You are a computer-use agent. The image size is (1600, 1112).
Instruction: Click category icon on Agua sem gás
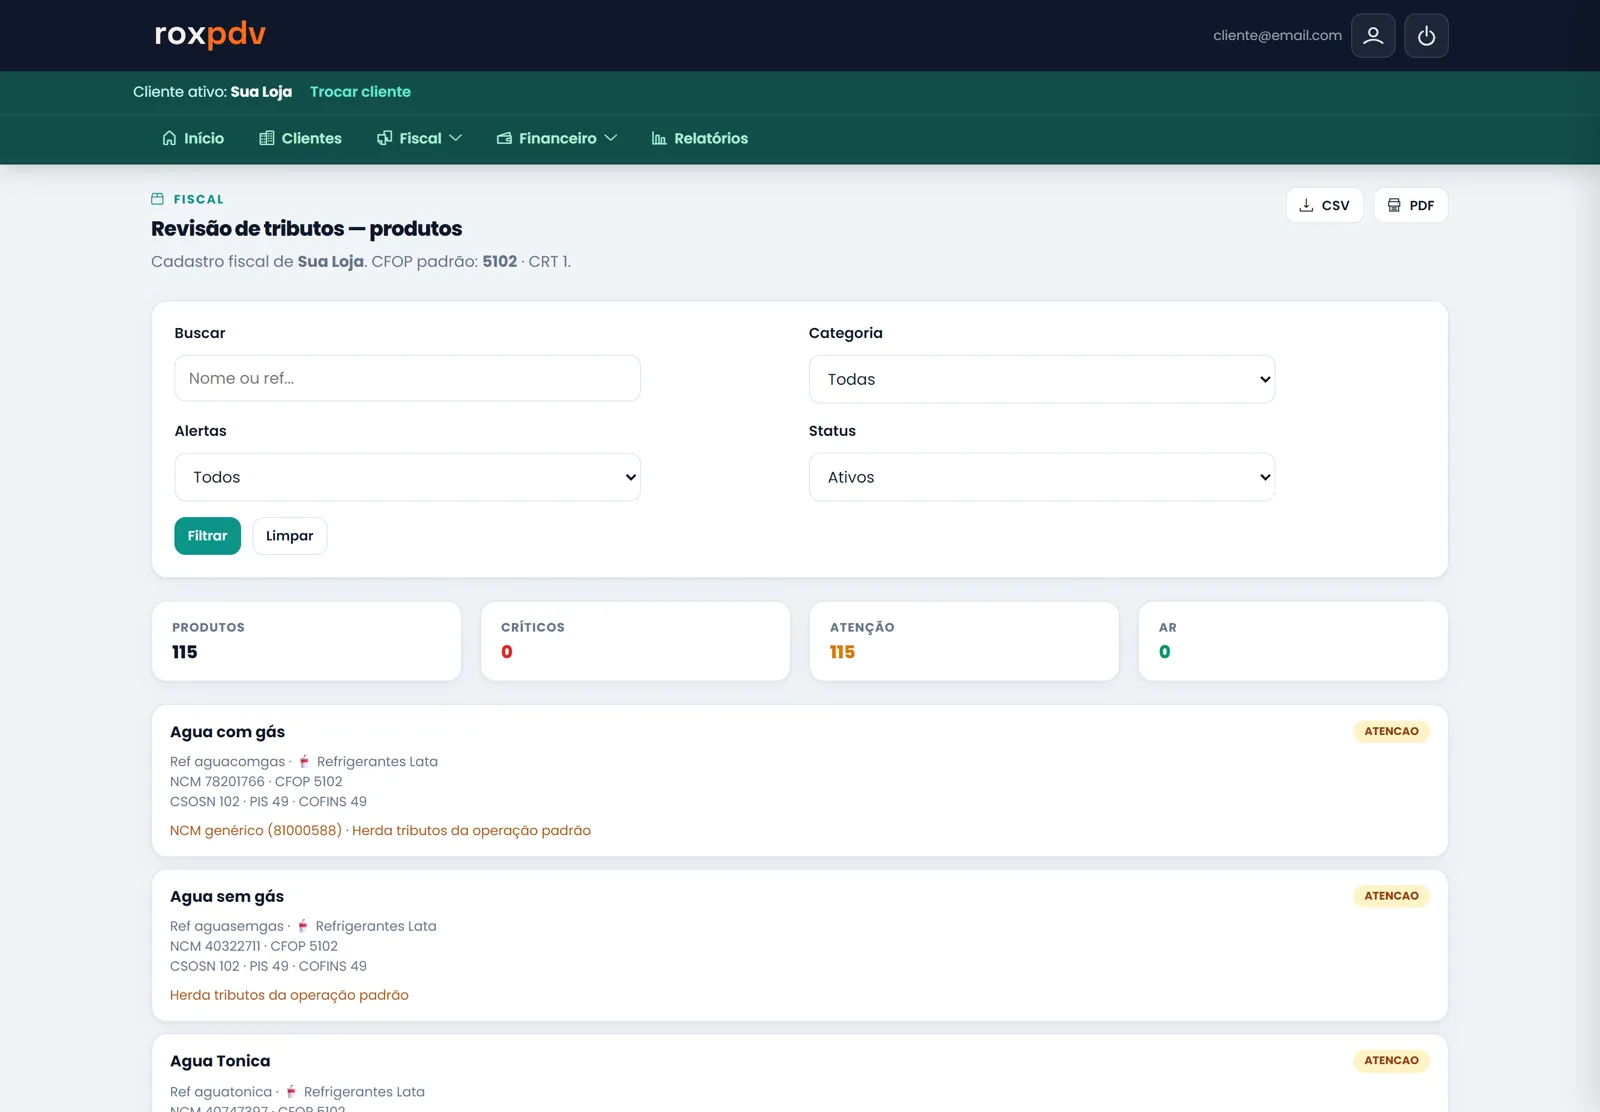tap(303, 926)
